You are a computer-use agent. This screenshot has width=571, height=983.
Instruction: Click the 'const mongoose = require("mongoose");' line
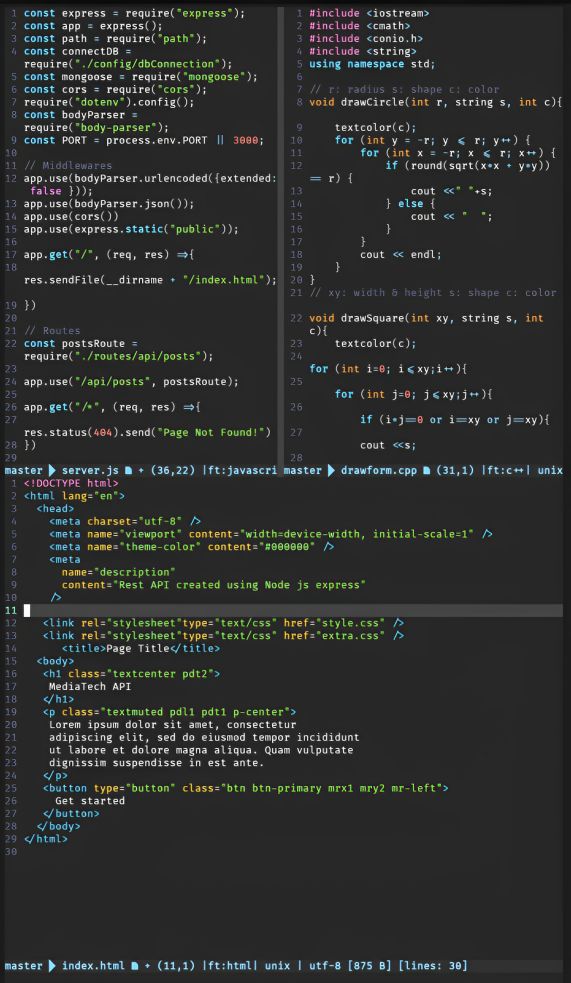pyautogui.click(x=141, y=76)
